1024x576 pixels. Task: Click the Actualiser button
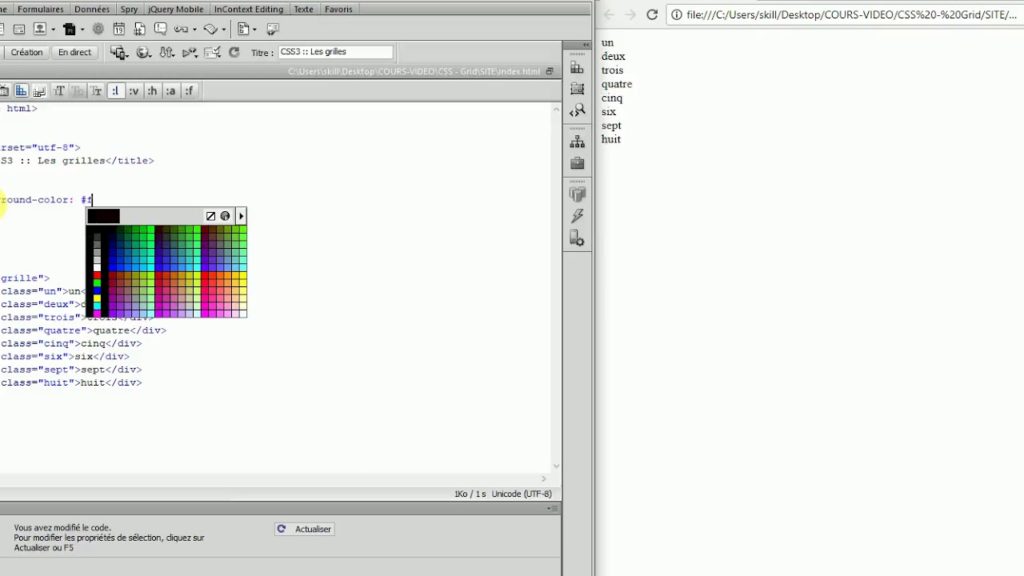point(303,528)
